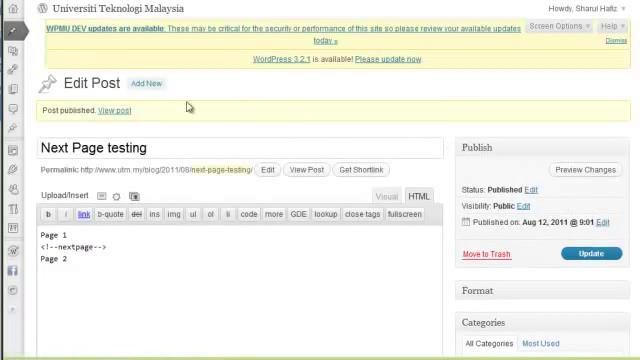Open the Dashboard home icon in sidebar
The height and width of the screenshot is (360, 640).
click(x=13, y=9)
